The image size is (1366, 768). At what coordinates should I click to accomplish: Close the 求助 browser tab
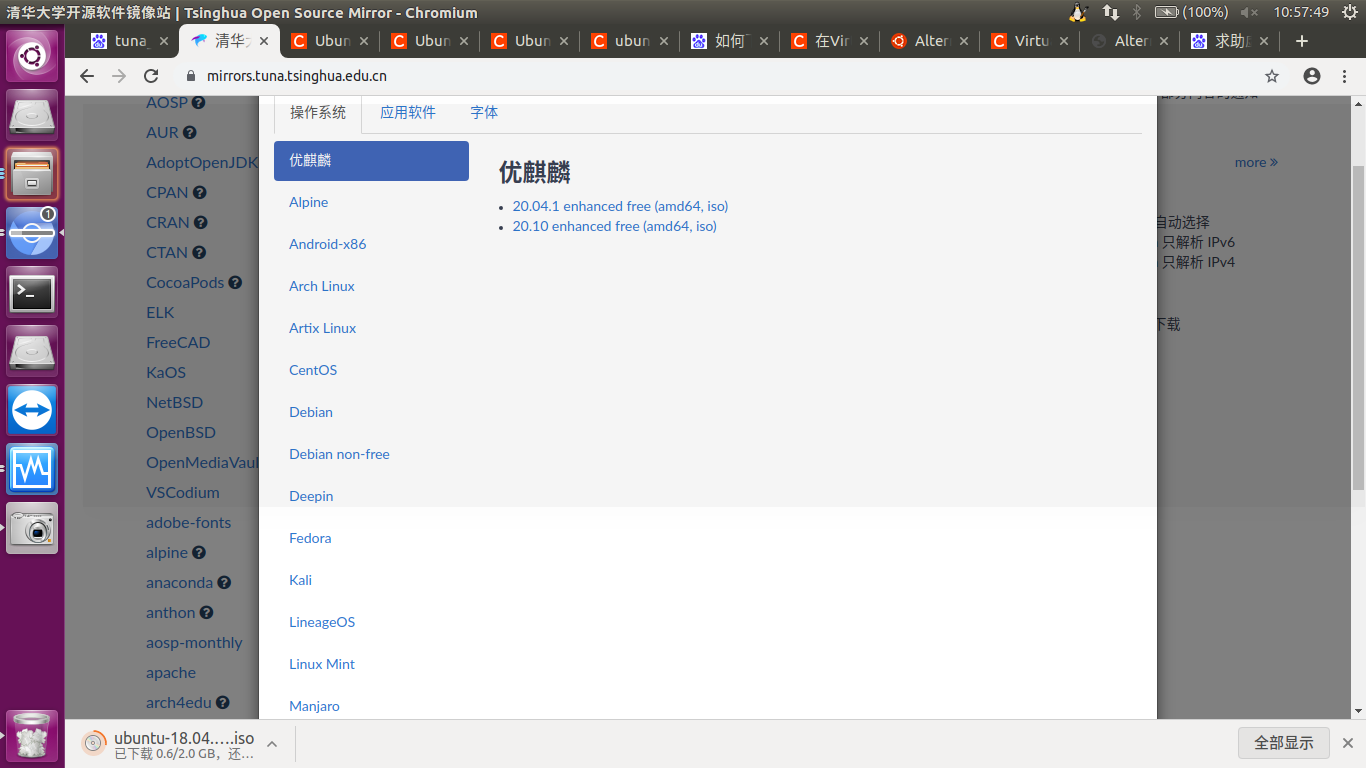coord(1264,41)
